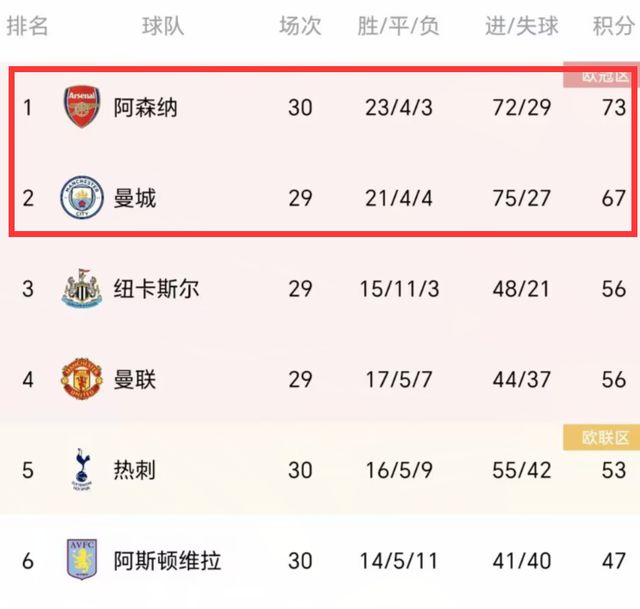Open the 热刺 team page
640x609 pixels.
[x=135, y=470]
